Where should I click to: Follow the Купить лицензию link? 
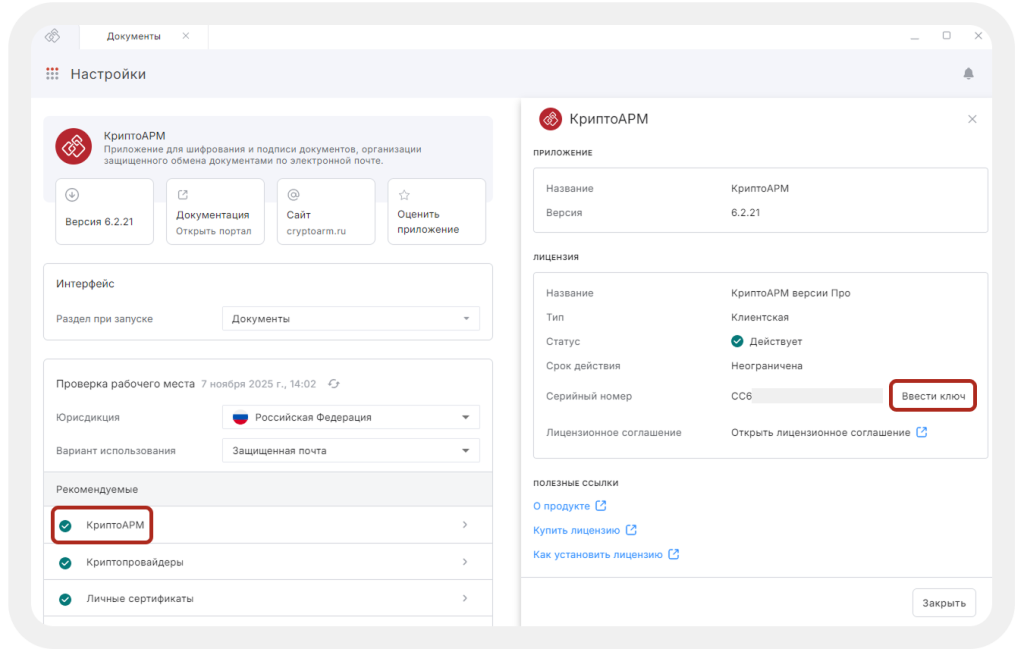[577, 530]
